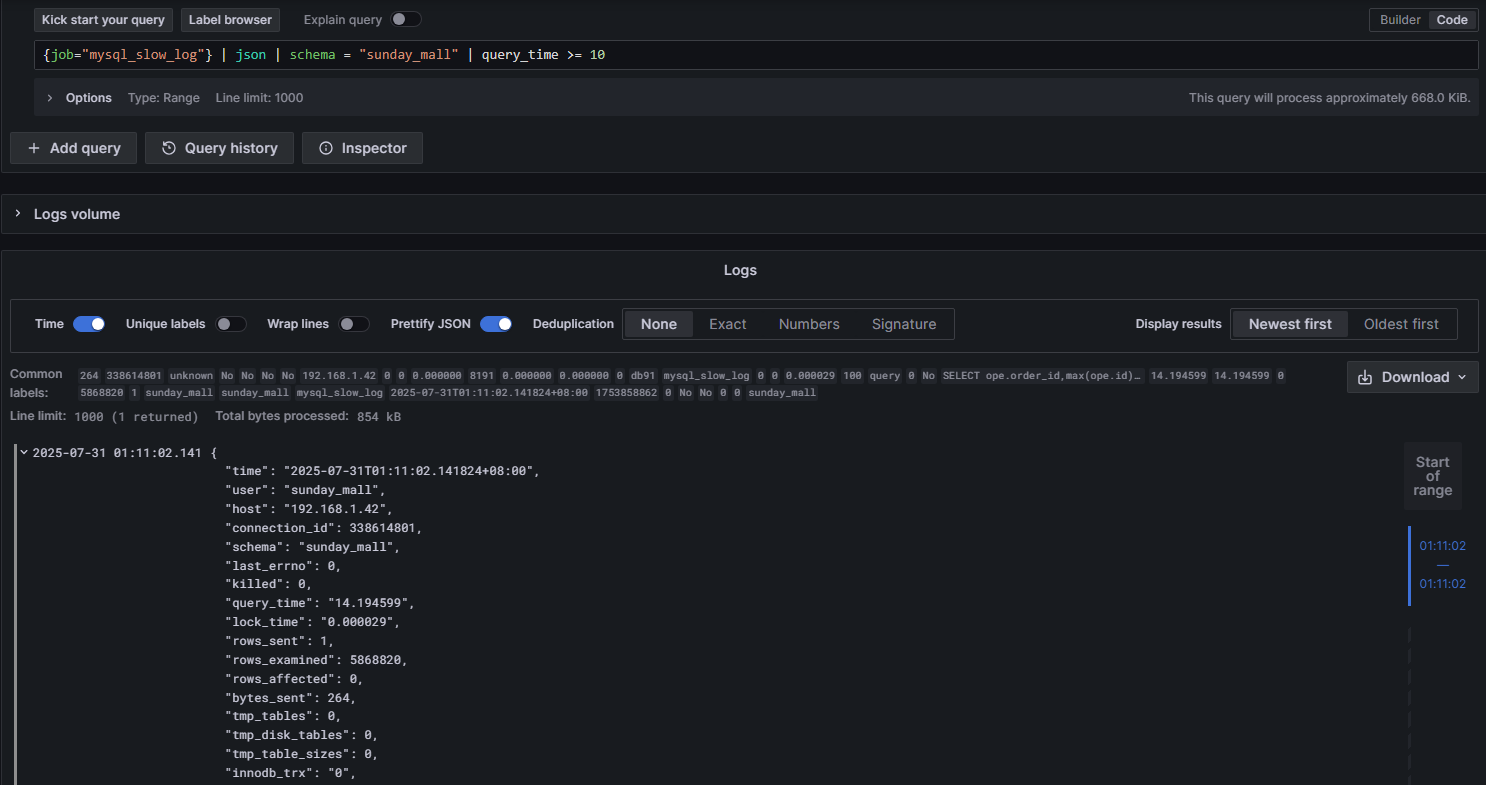Click the info icon on Inspector
The height and width of the screenshot is (785, 1486).
[x=325, y=148]
